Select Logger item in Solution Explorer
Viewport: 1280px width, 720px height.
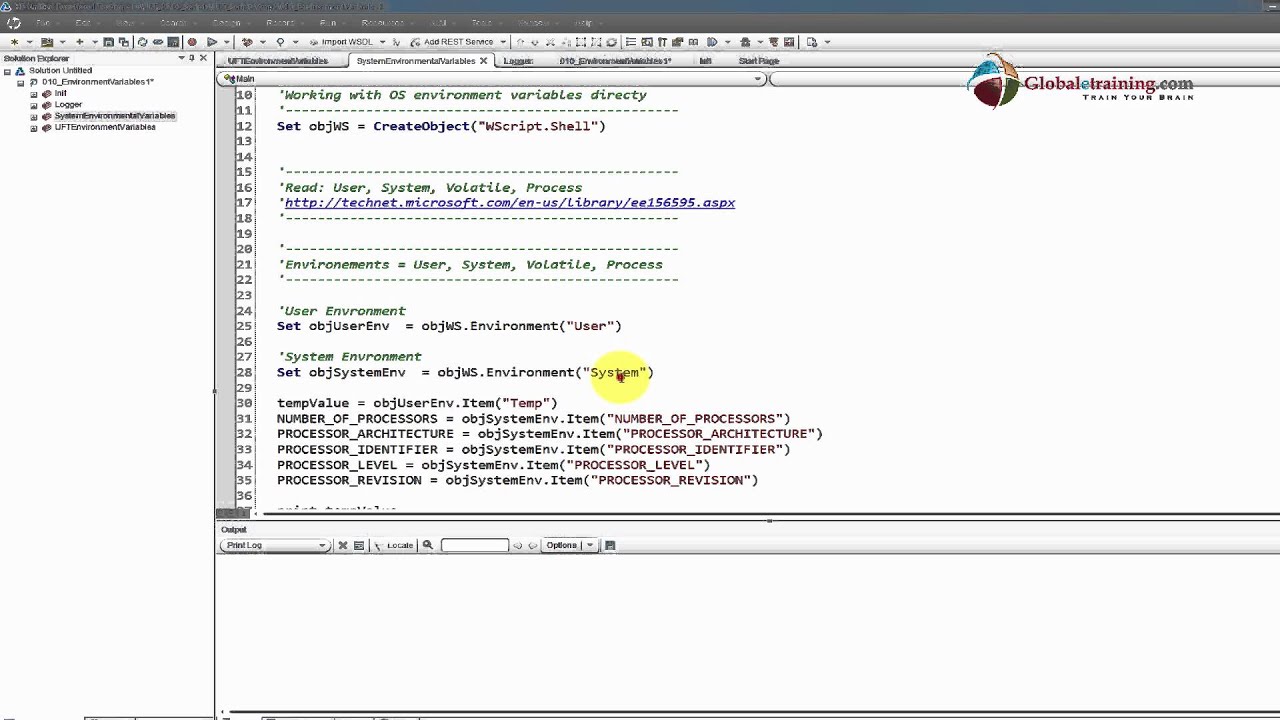pos(68,105)
